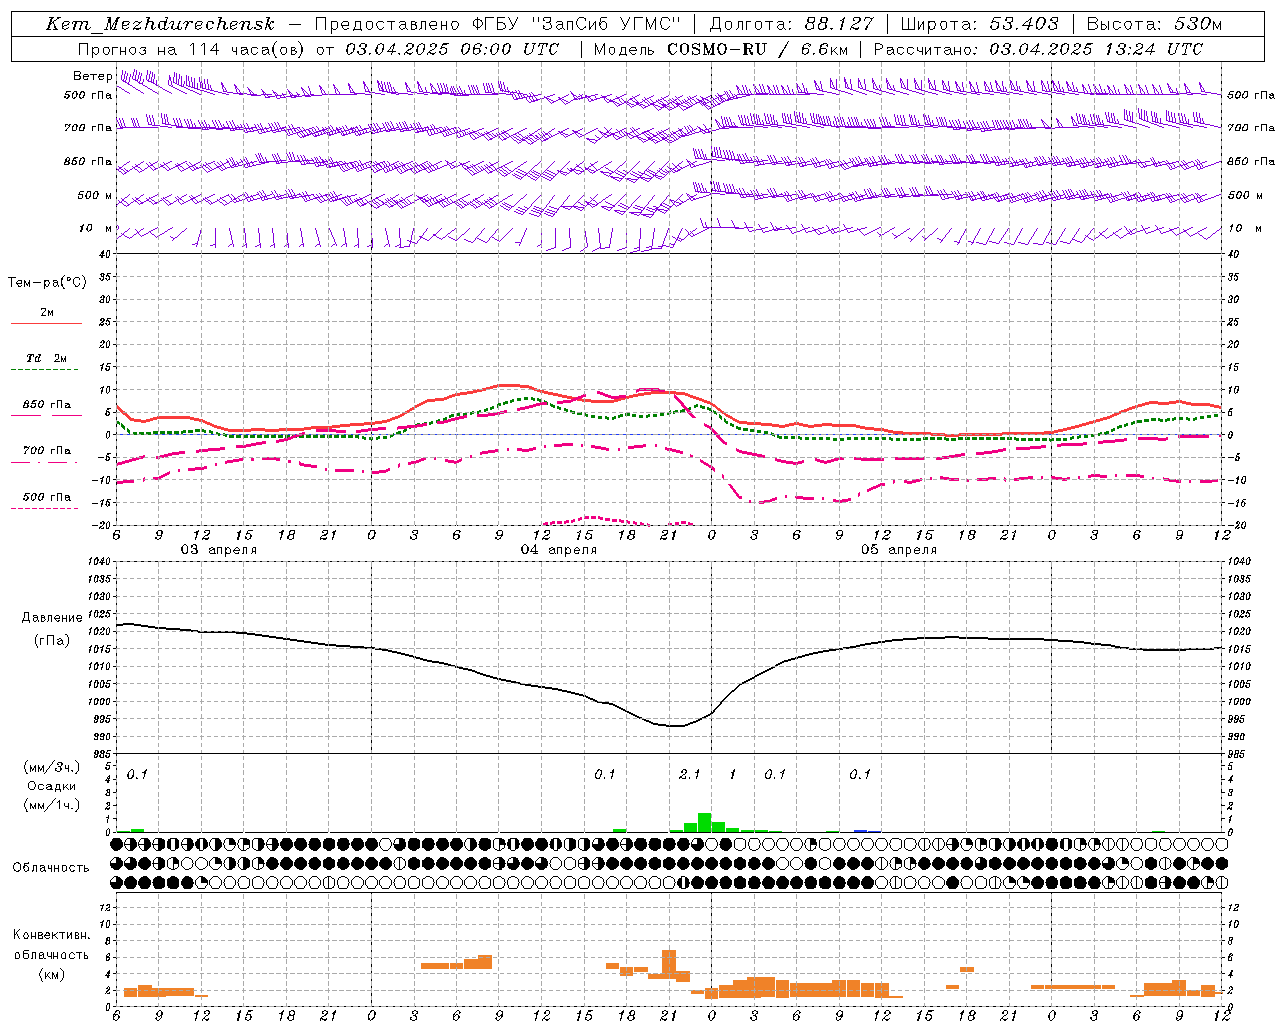Click the '(мм/3ч.)' precipitation unit label
This screenshot has height=1024, width=1280.
51,767
